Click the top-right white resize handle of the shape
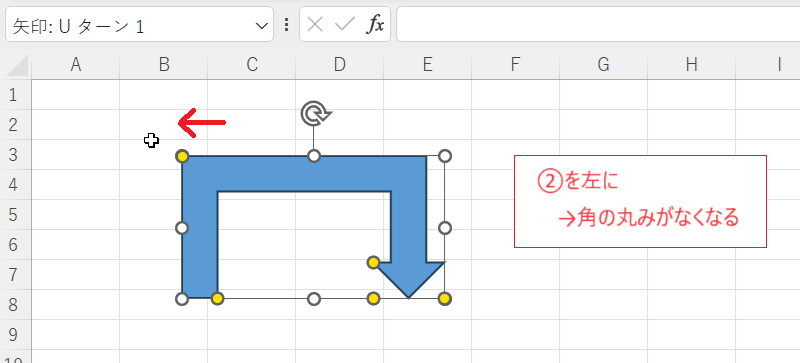Screen dimensions: 800x363 pyautogui.click(x=445, y=156)
